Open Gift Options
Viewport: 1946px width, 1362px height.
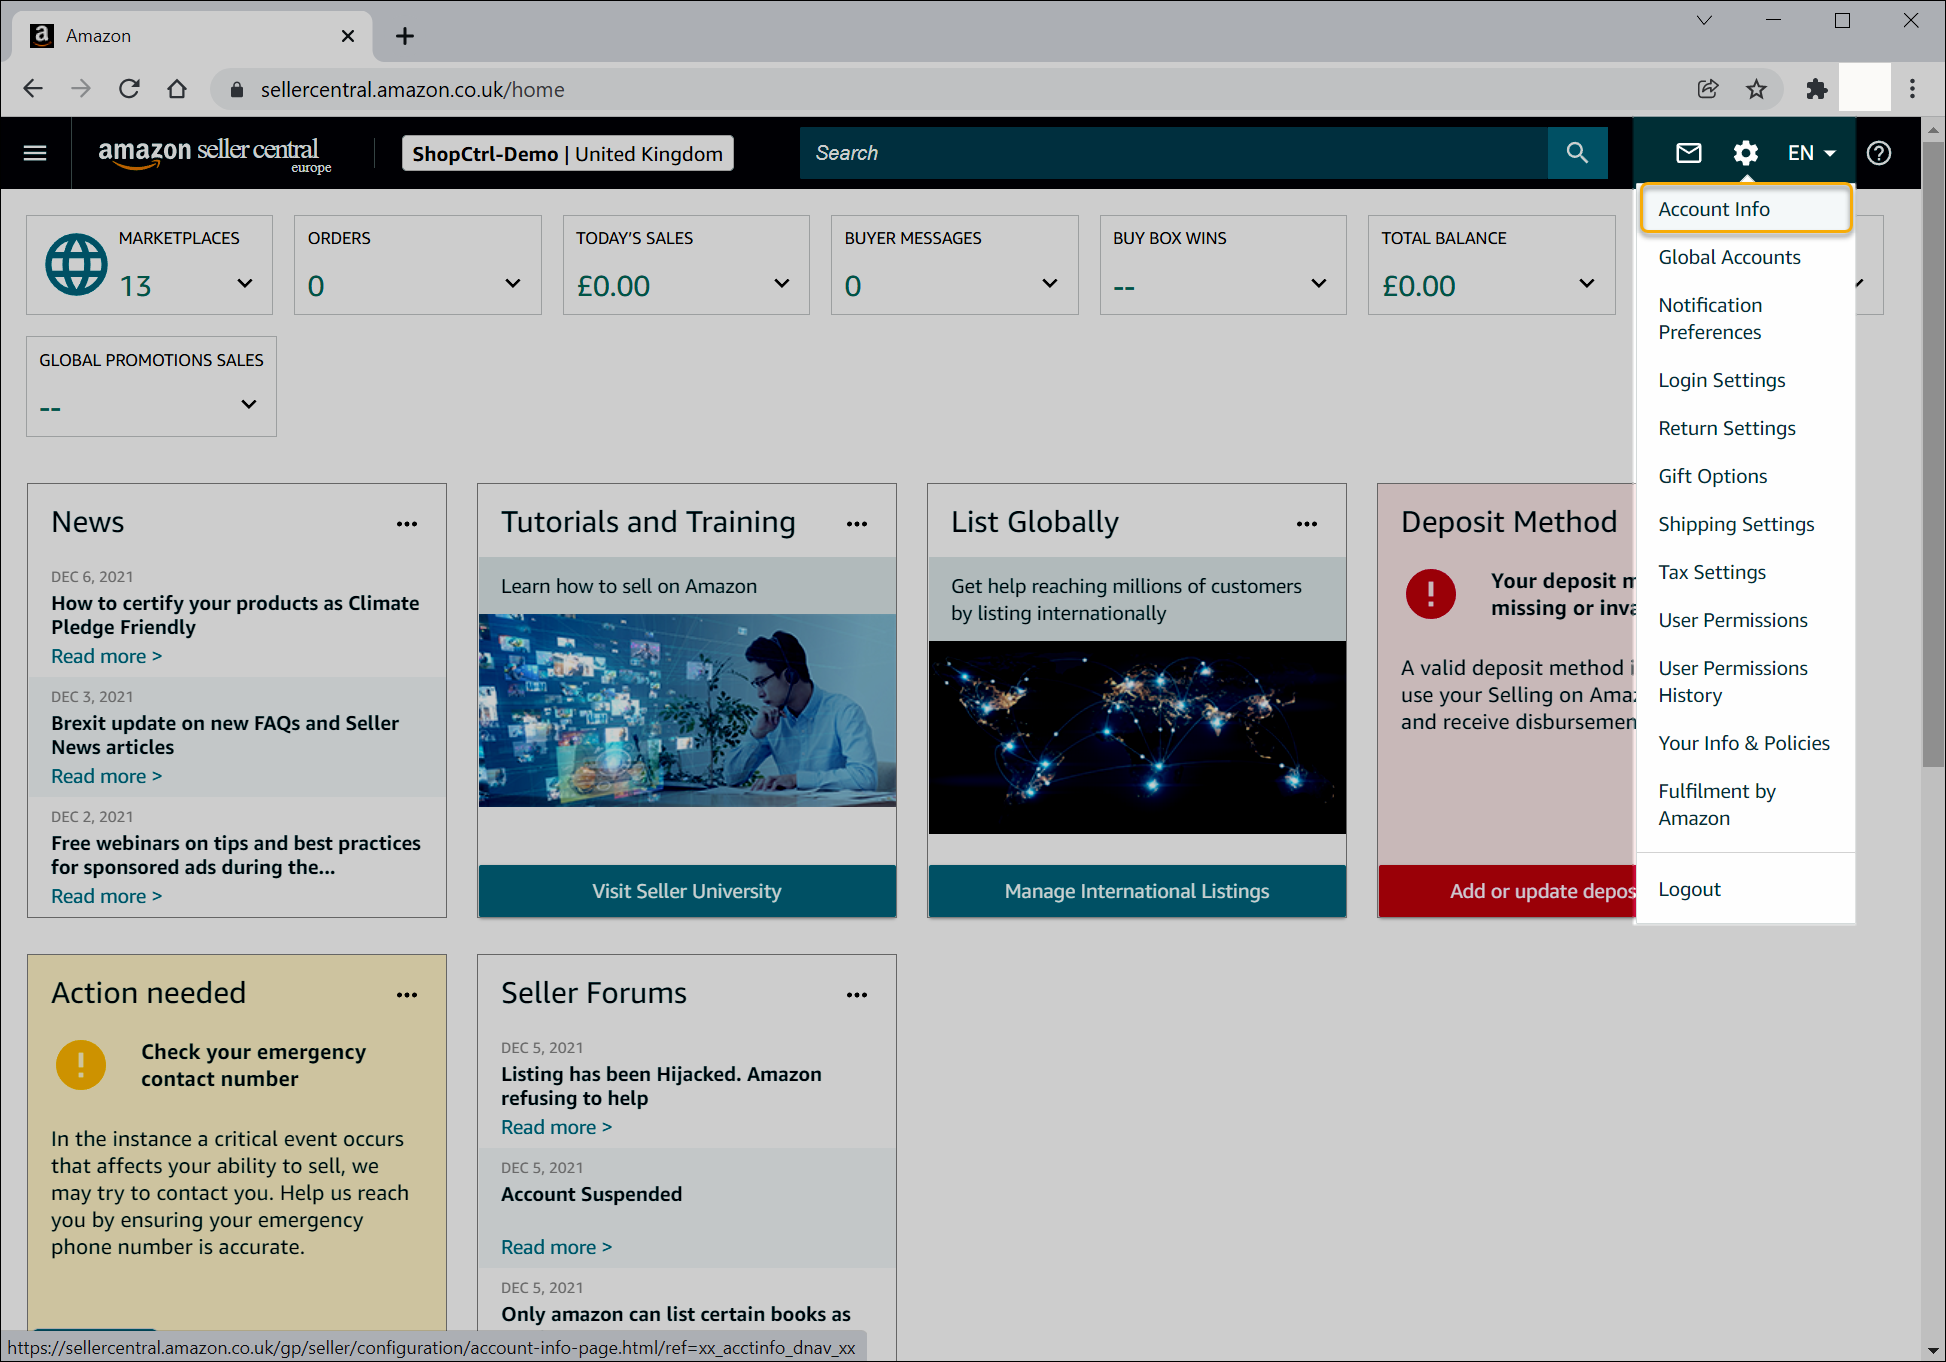coord(1712,476)
